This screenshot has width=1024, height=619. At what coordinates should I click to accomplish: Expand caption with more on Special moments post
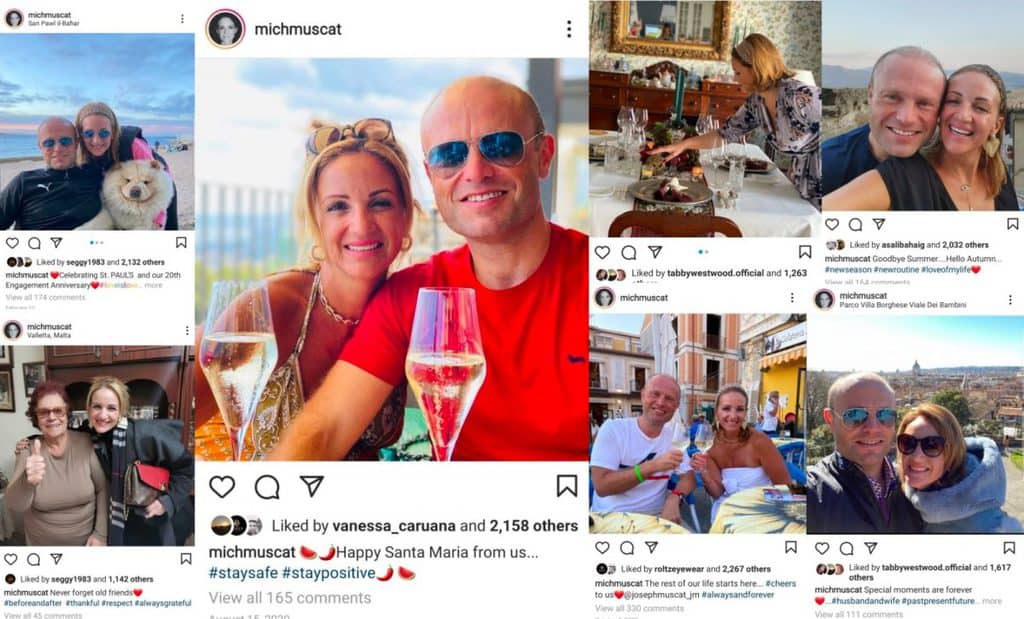[991, 601]
